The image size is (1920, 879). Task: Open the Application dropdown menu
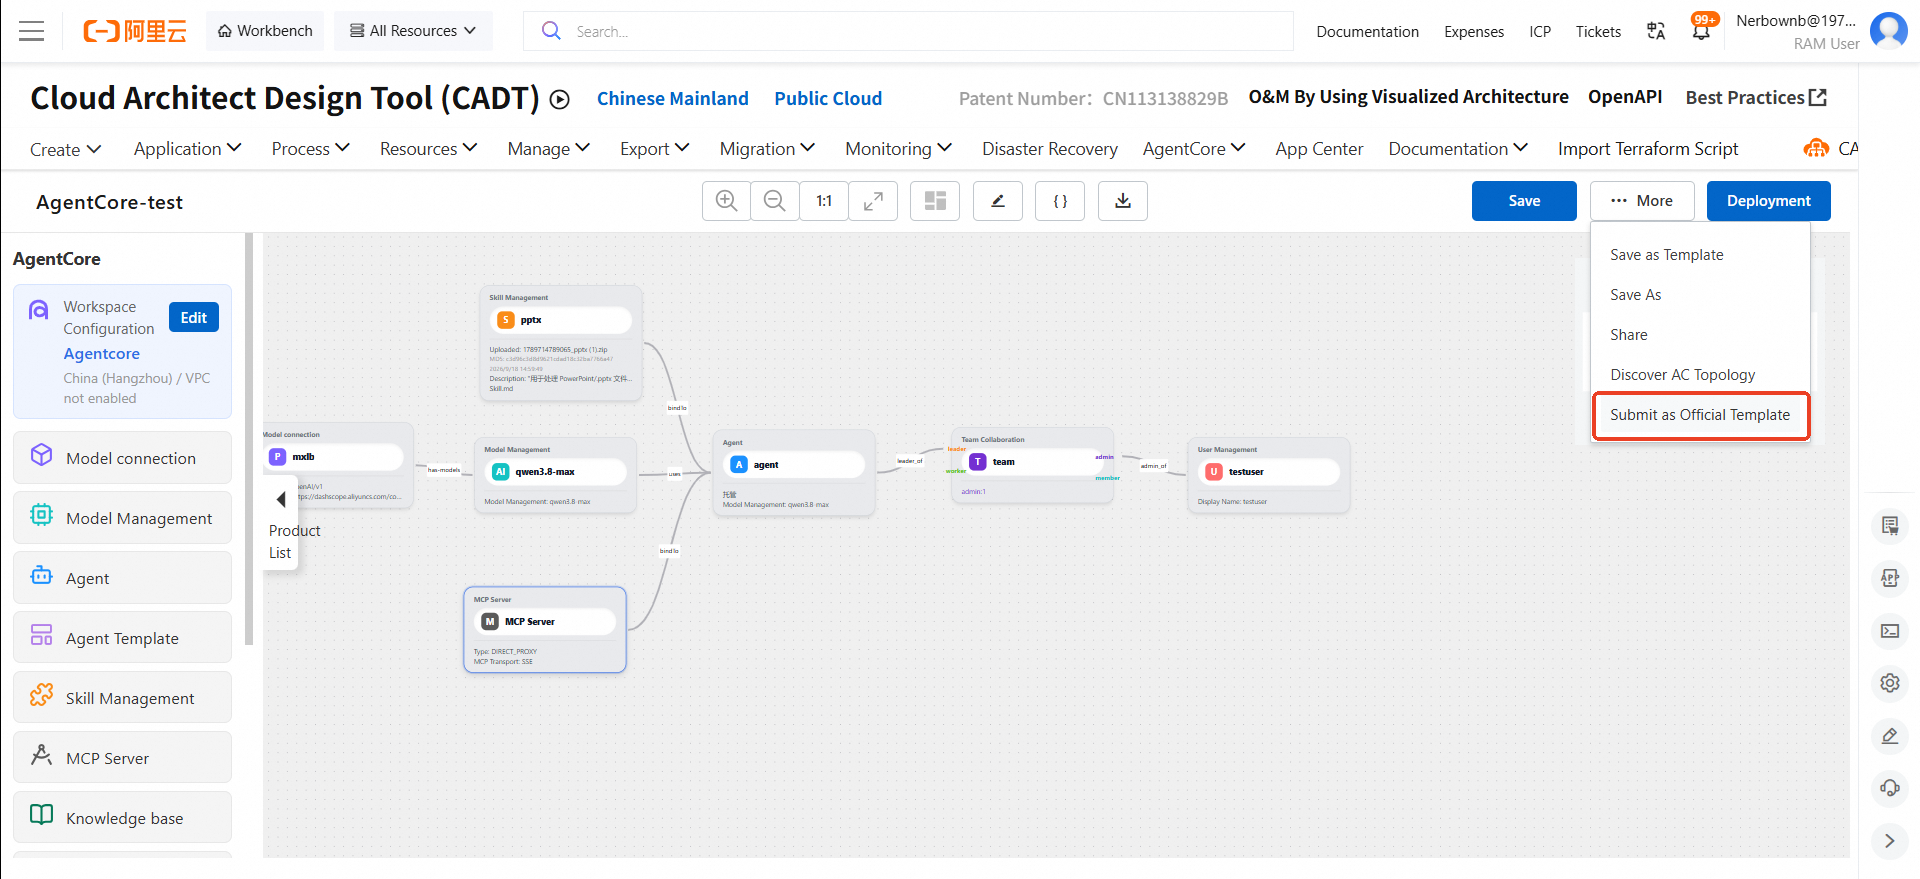(188, 149)
